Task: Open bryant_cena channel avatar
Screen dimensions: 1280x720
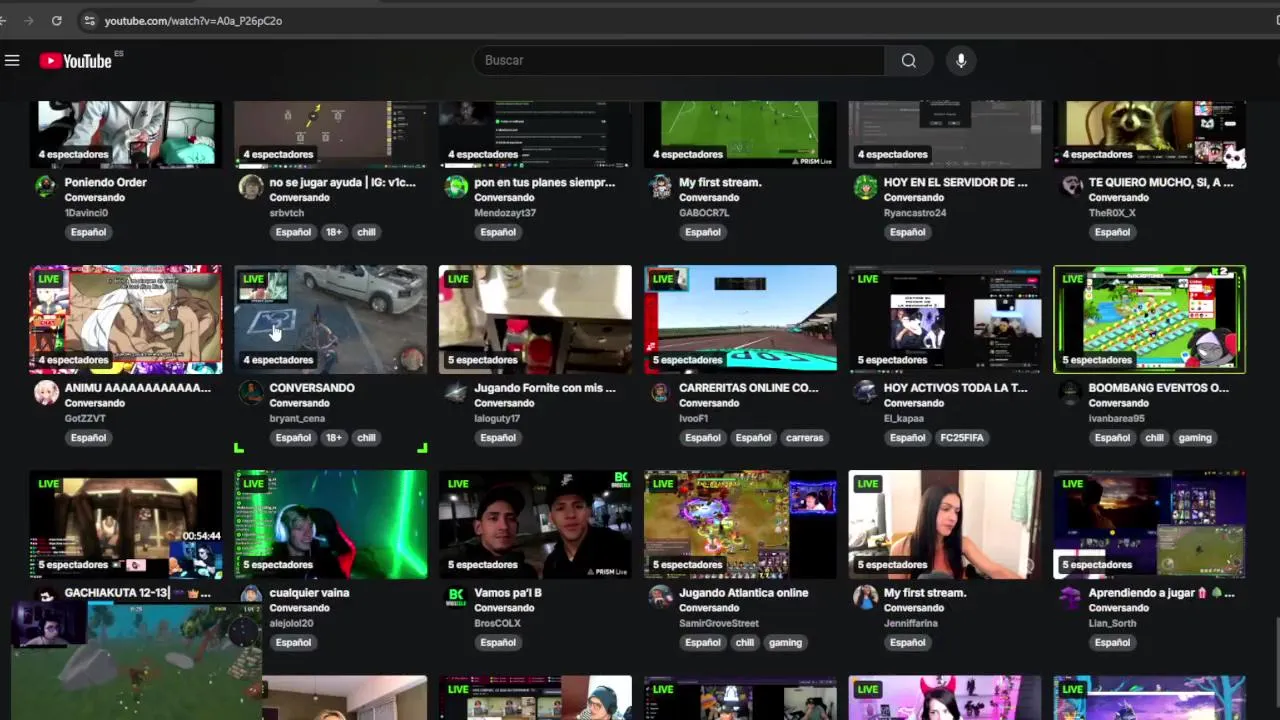Action: pos(251,392)
